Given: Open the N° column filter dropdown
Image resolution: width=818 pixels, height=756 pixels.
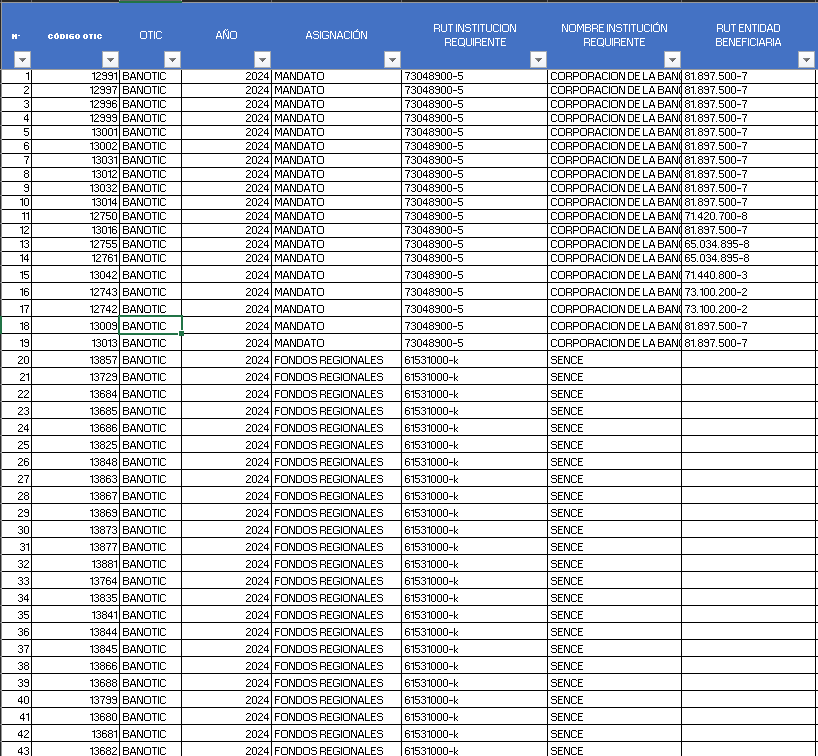Looking at the screenshot, I should 23,60.
